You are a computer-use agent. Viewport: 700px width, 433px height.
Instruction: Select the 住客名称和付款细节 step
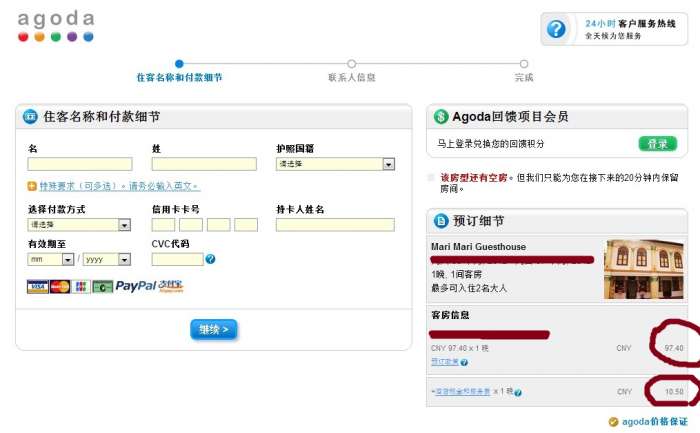[x=179, y=77]
